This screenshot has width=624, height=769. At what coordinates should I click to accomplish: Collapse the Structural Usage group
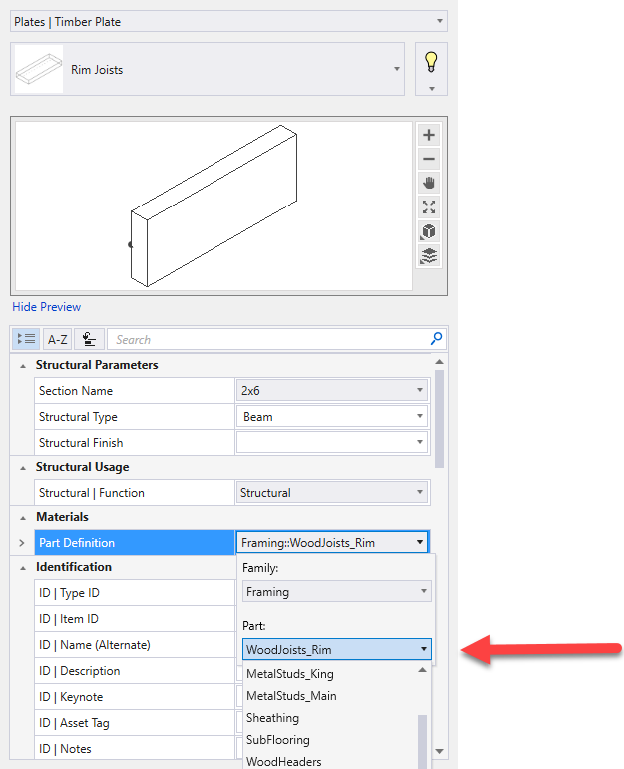click(23, 468)
